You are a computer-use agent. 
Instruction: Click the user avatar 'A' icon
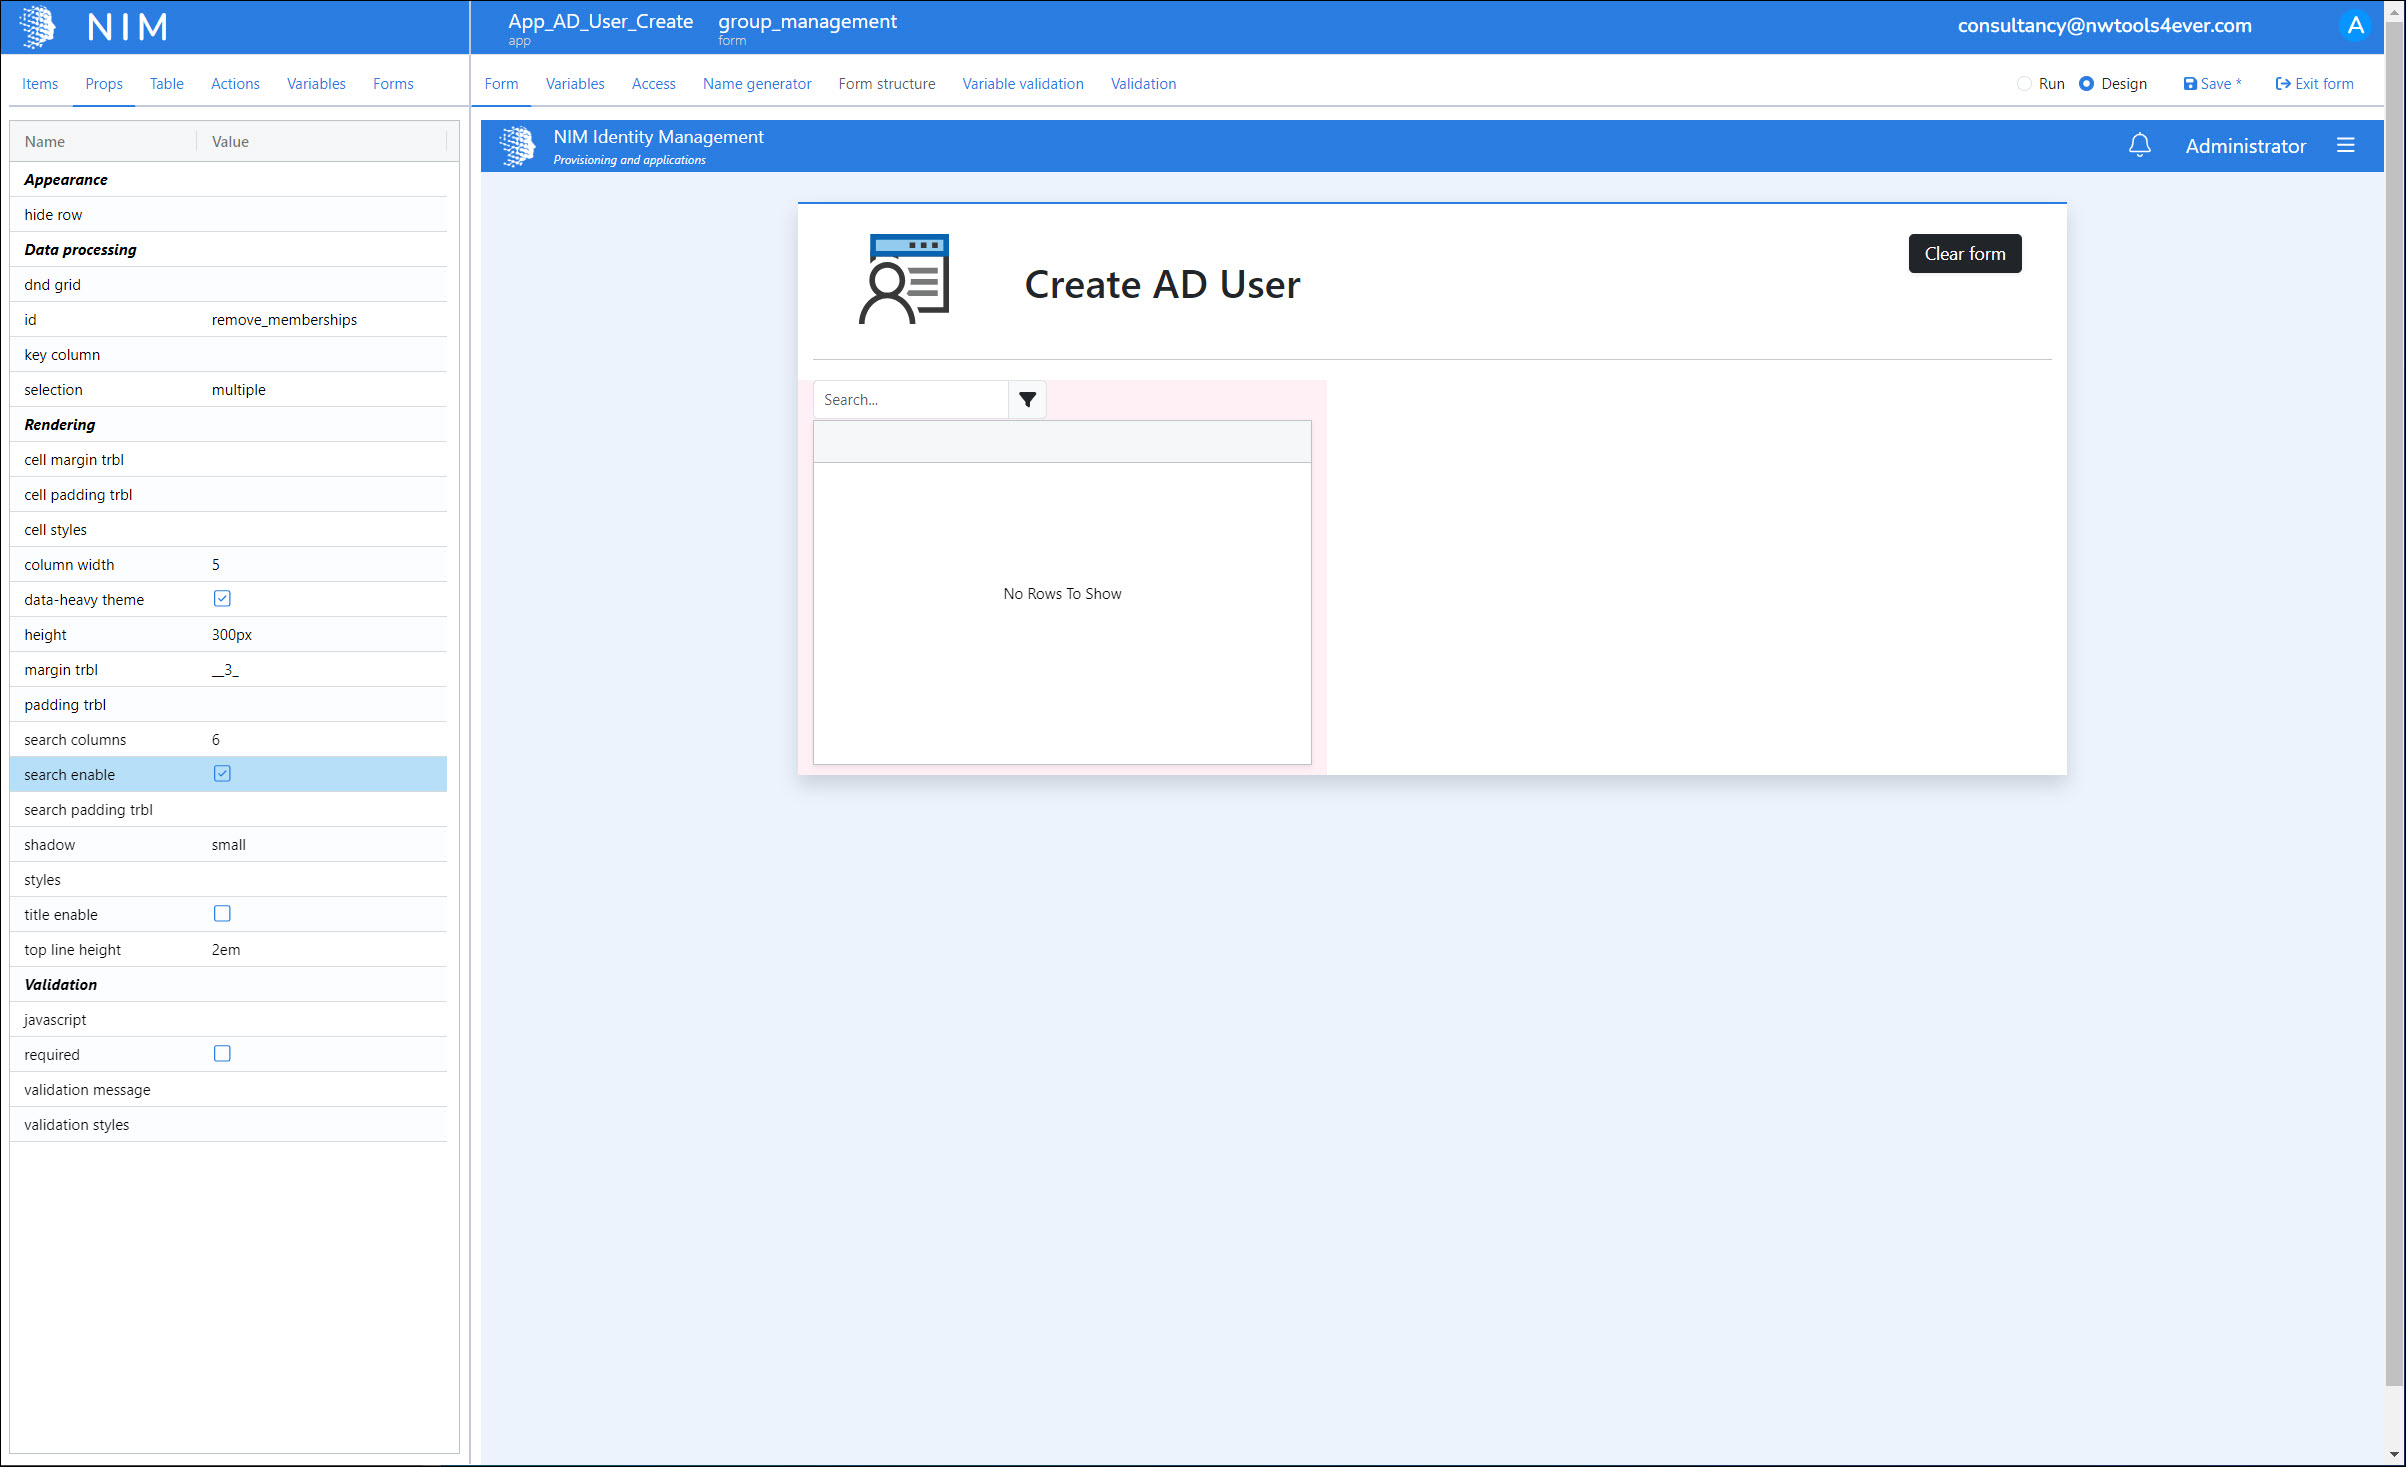point(2356,26)
